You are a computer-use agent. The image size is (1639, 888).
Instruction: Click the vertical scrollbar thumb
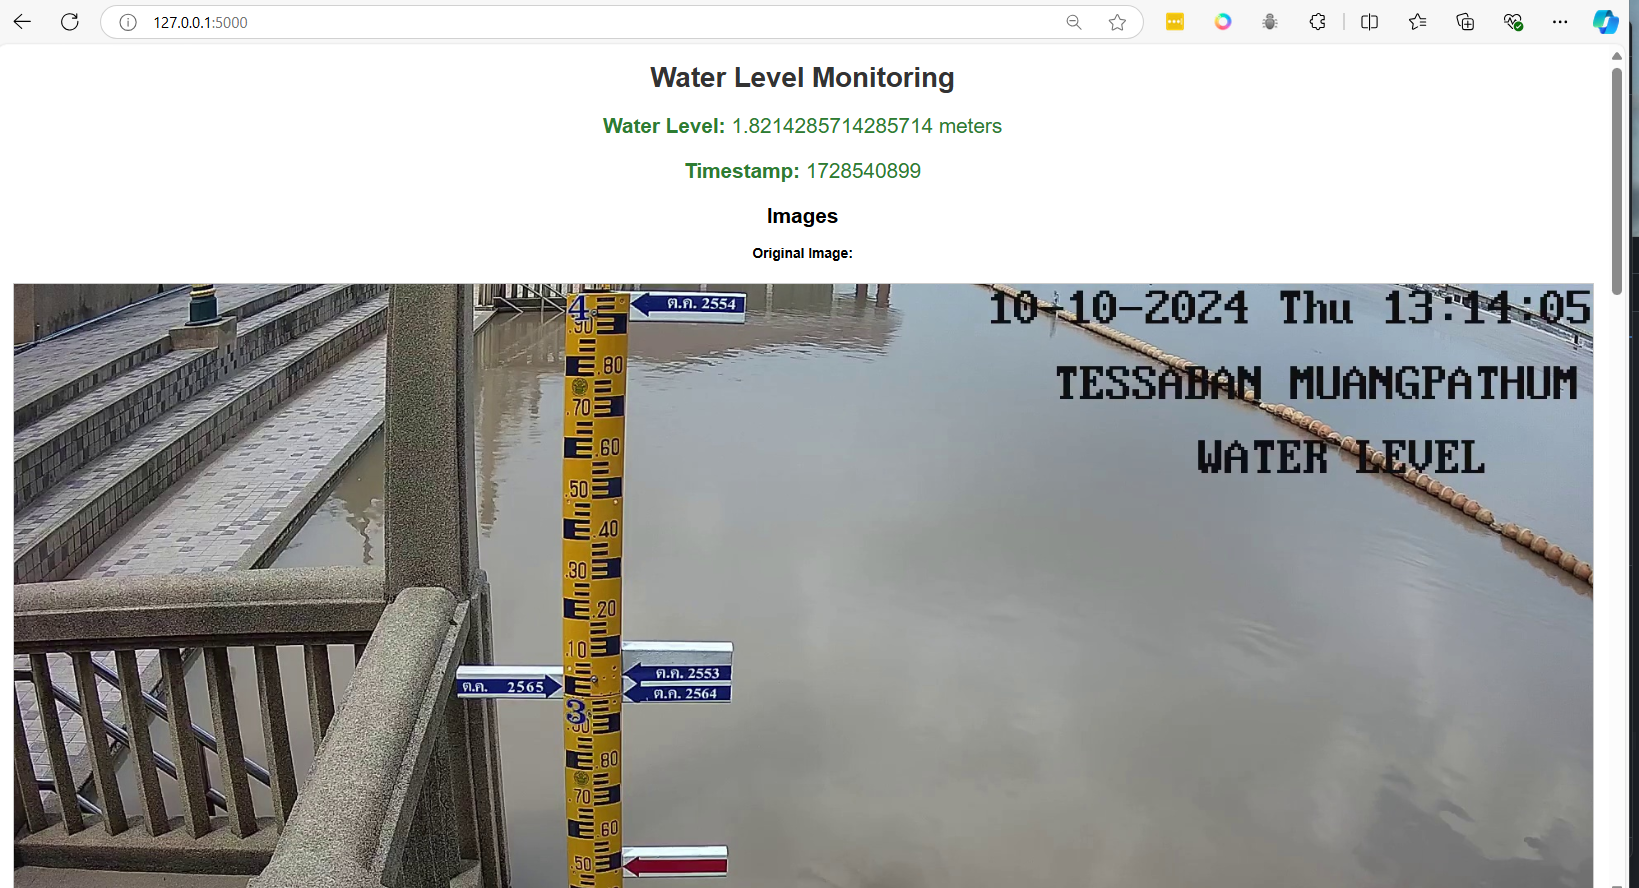coord(1617,180)
